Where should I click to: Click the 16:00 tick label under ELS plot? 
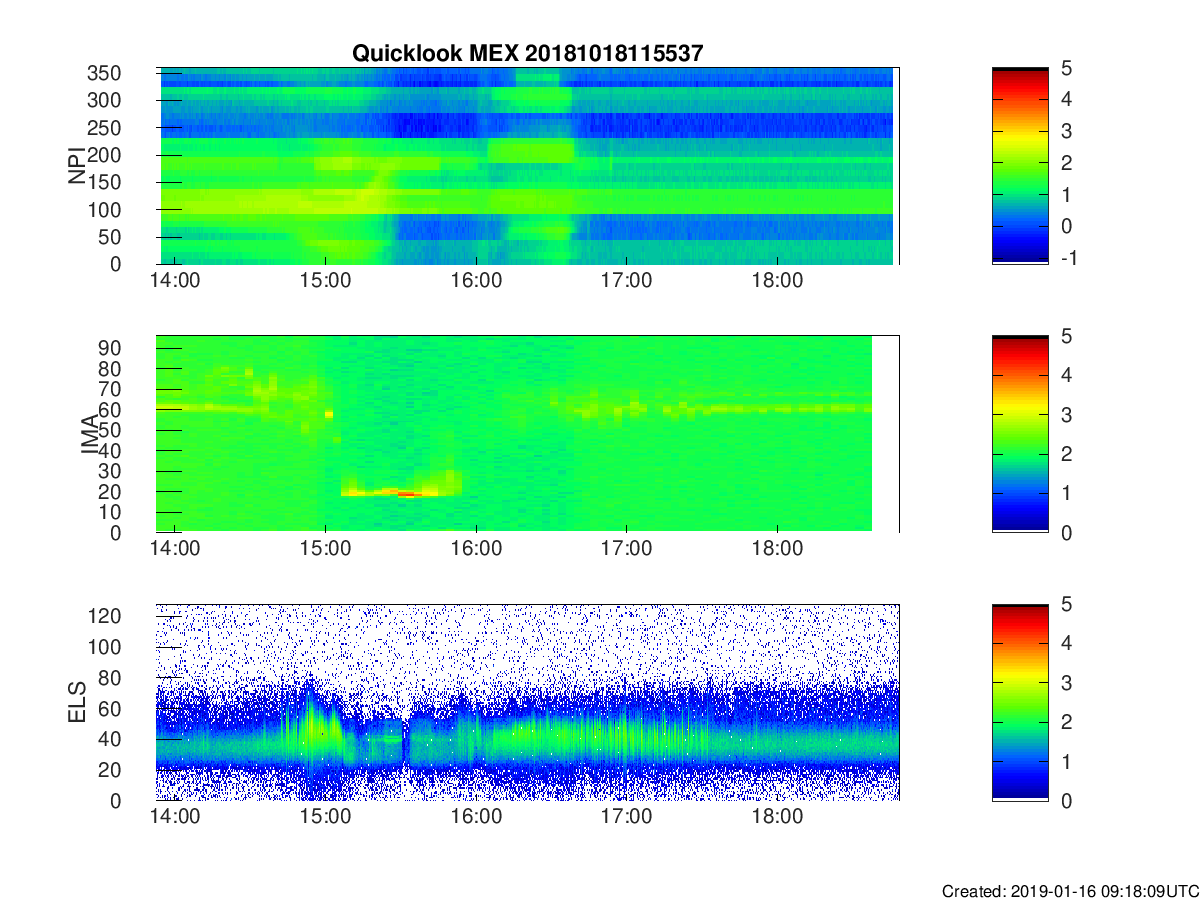476,817
